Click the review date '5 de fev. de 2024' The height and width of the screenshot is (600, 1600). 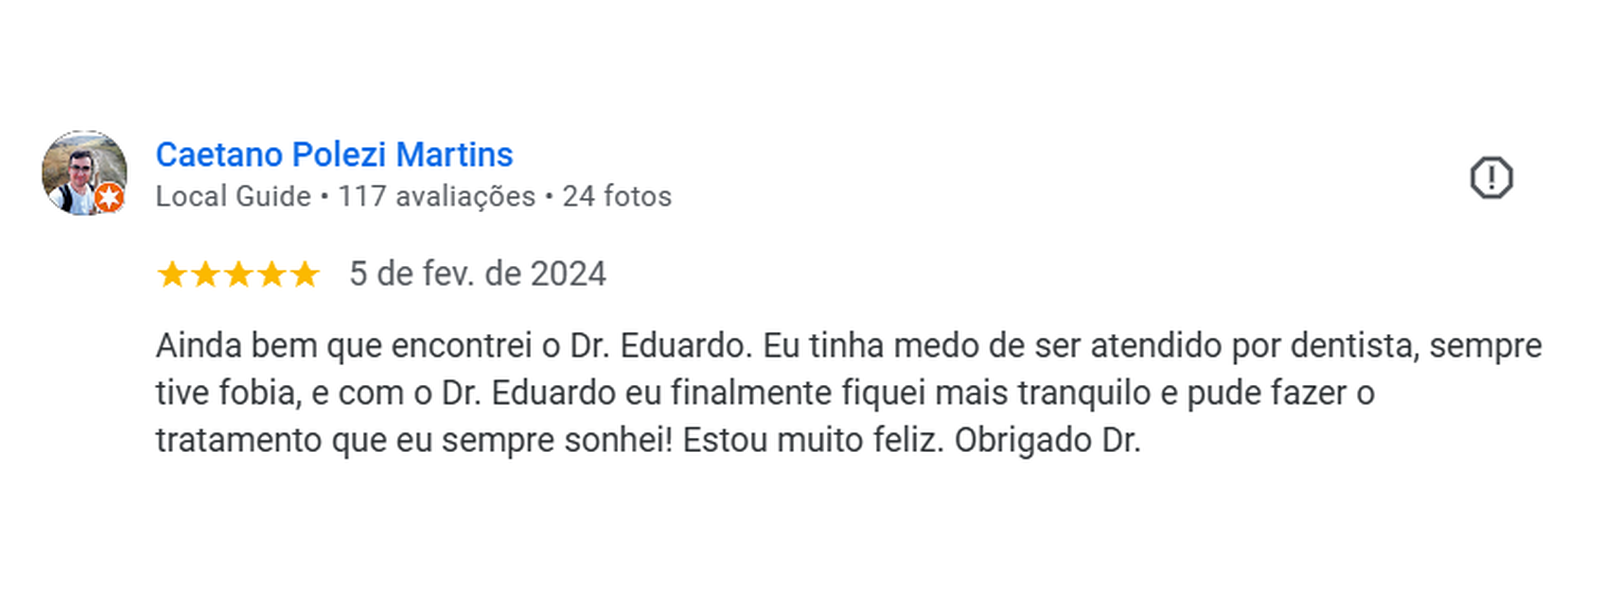pos(478,273)
